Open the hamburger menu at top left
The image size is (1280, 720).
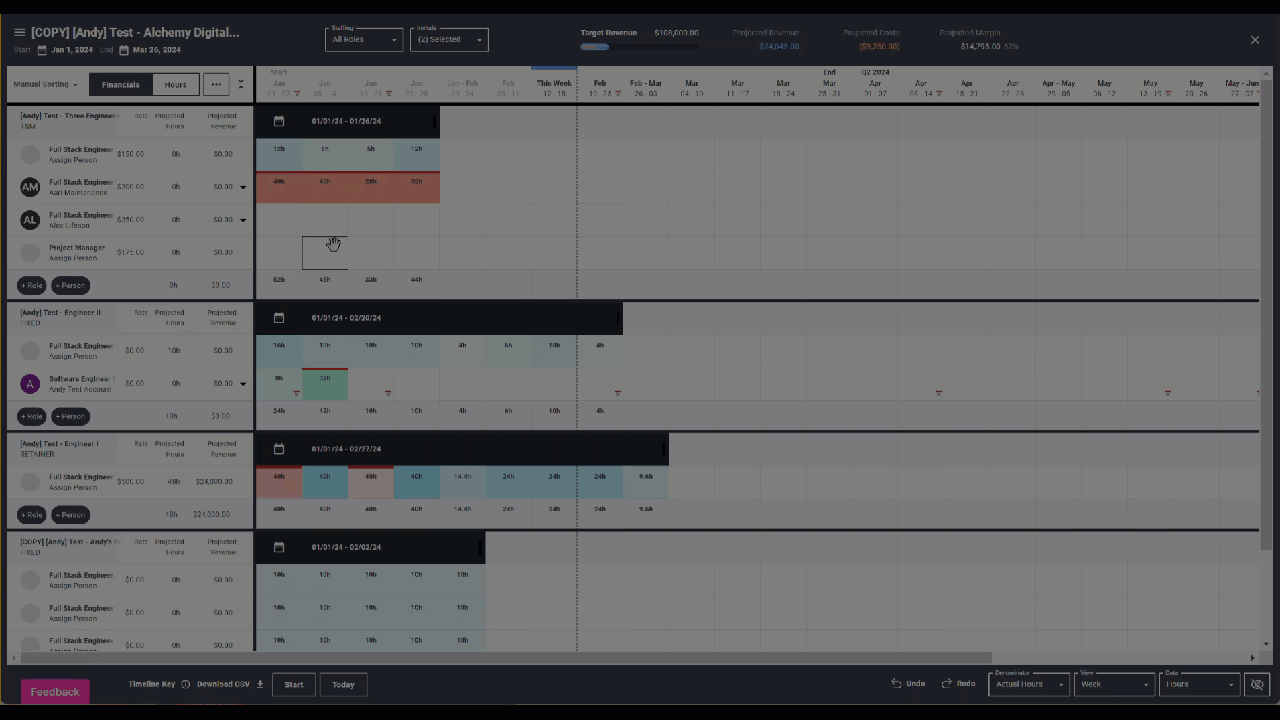coord(19,33)
